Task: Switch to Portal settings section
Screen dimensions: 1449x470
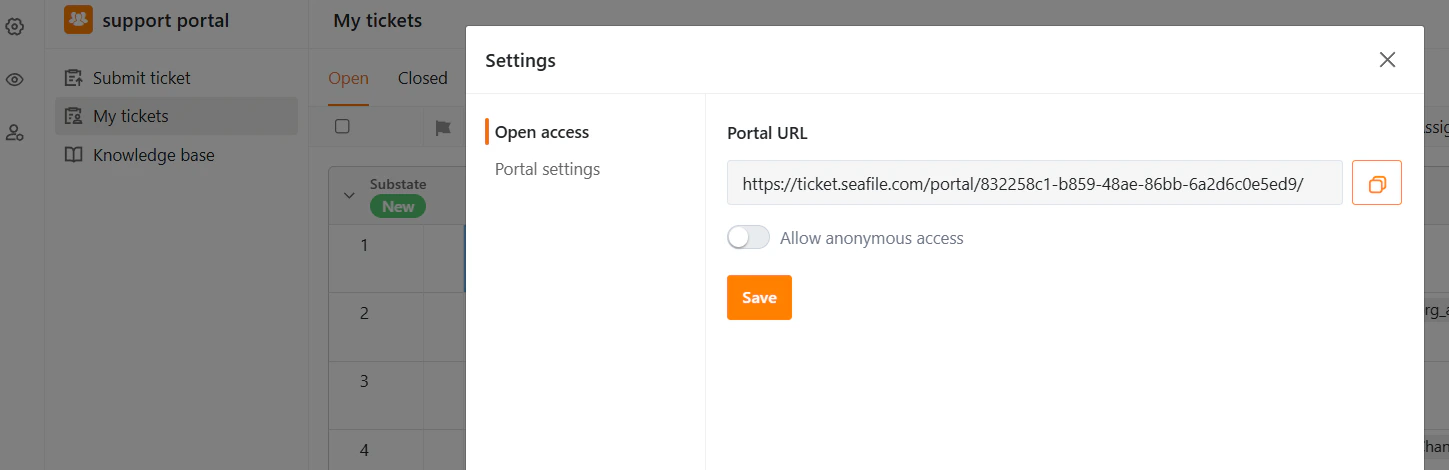Action: 547,169
